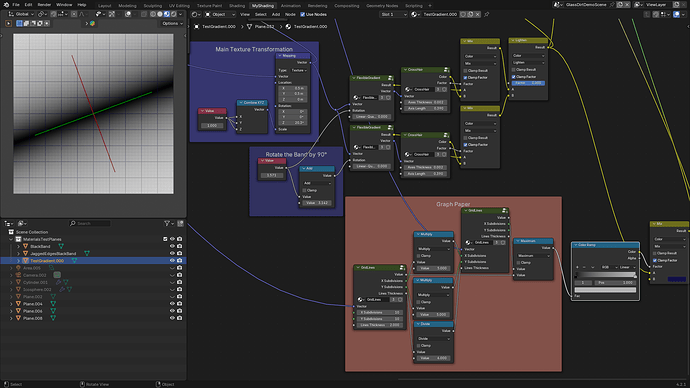Click Plane.002 in node editor breadcrumb
The height and width of the screenshot is (388, 690).
[264, 26]
